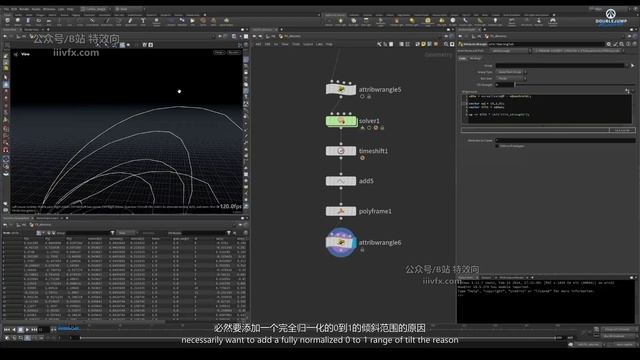The image size is (640, 360).
Task: Click the Point Light shelf tool
Action: click(x=341, y=21)
